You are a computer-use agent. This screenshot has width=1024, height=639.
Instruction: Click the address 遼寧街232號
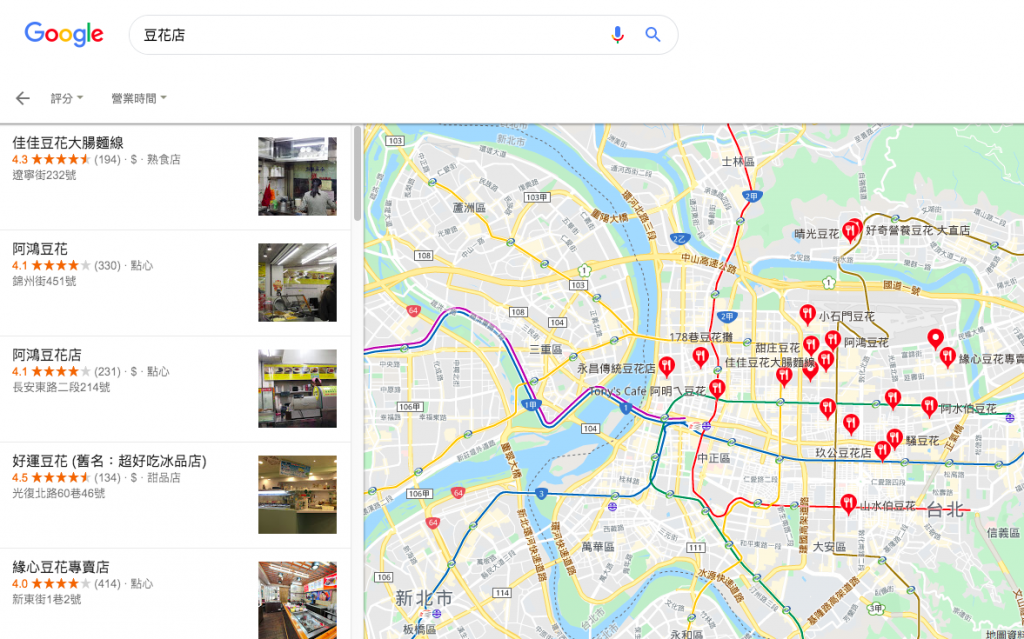point(44,175)
